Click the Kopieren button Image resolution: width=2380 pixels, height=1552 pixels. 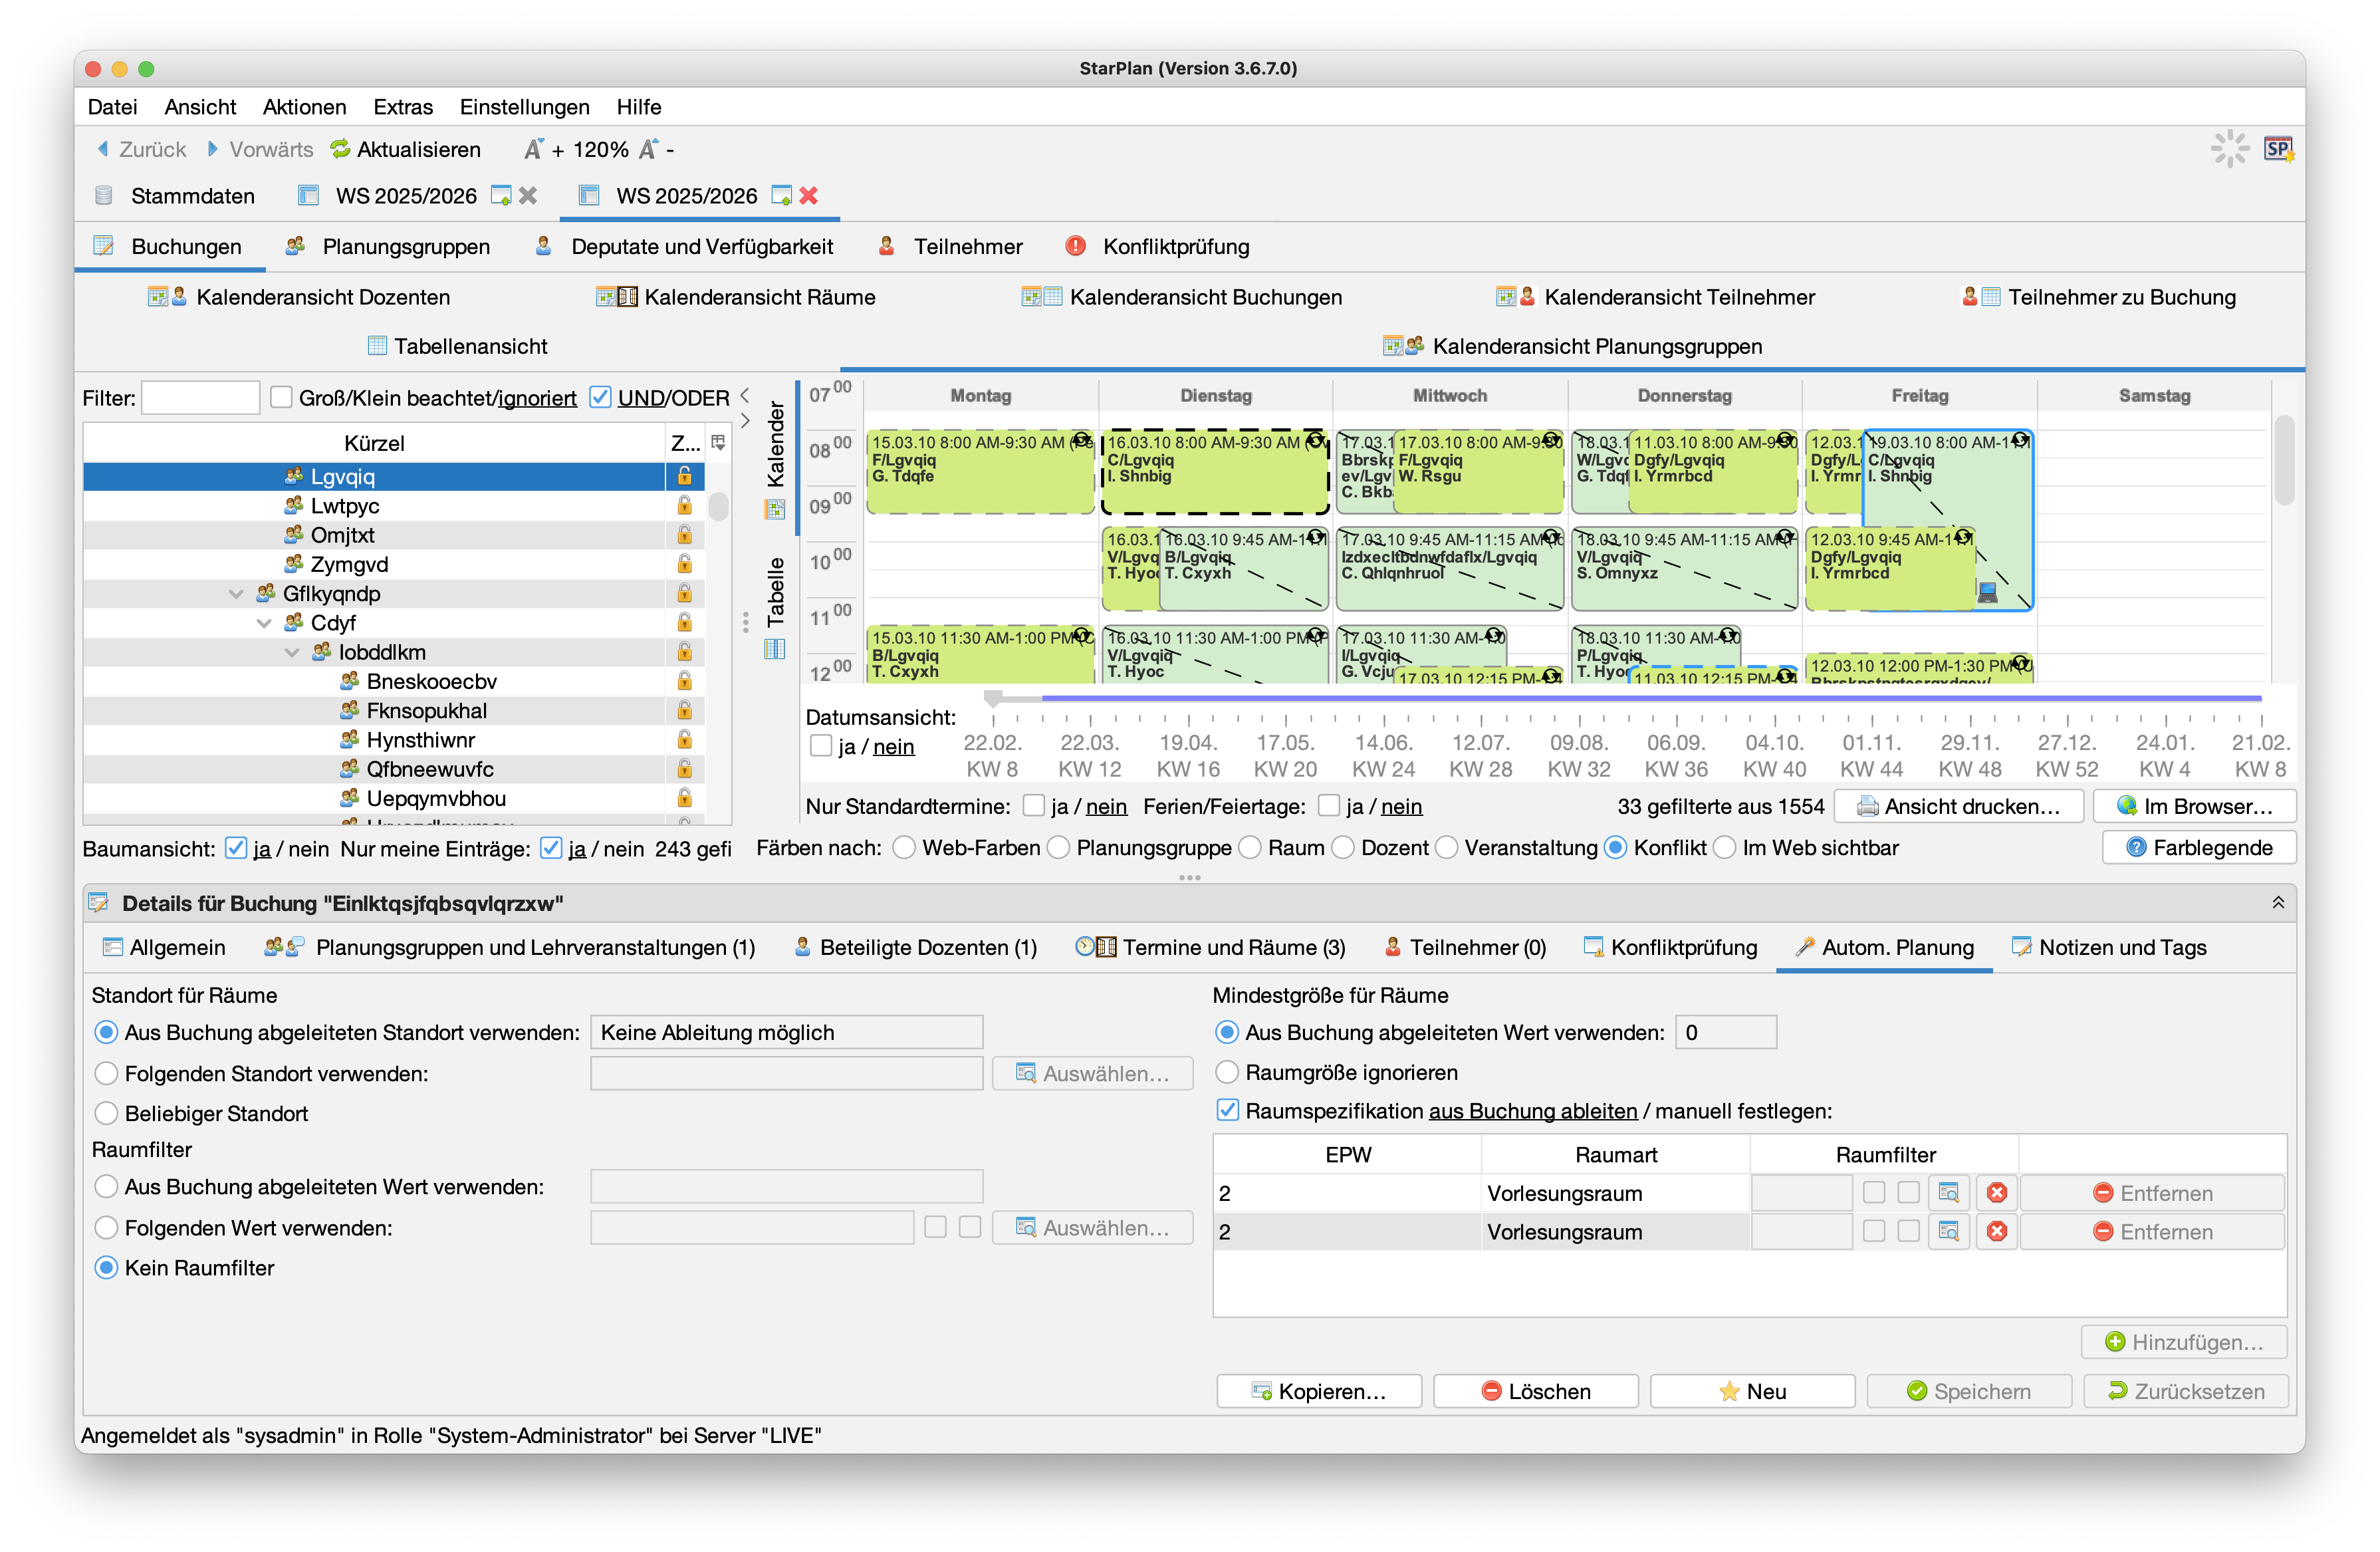pyautogui.click(x=1318, y=1391)
